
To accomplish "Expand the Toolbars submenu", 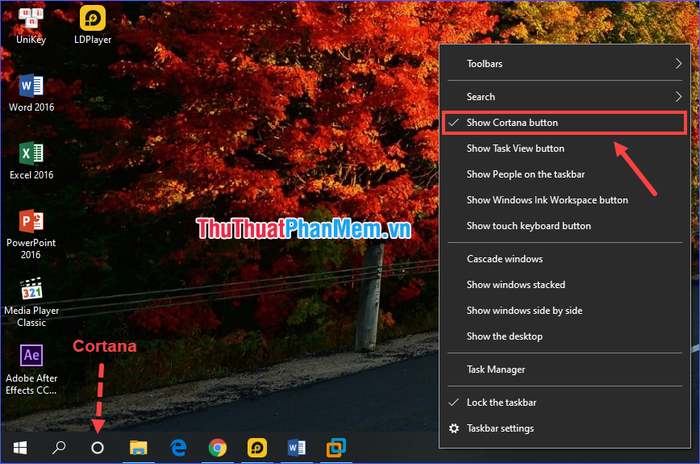I will 564,64.
